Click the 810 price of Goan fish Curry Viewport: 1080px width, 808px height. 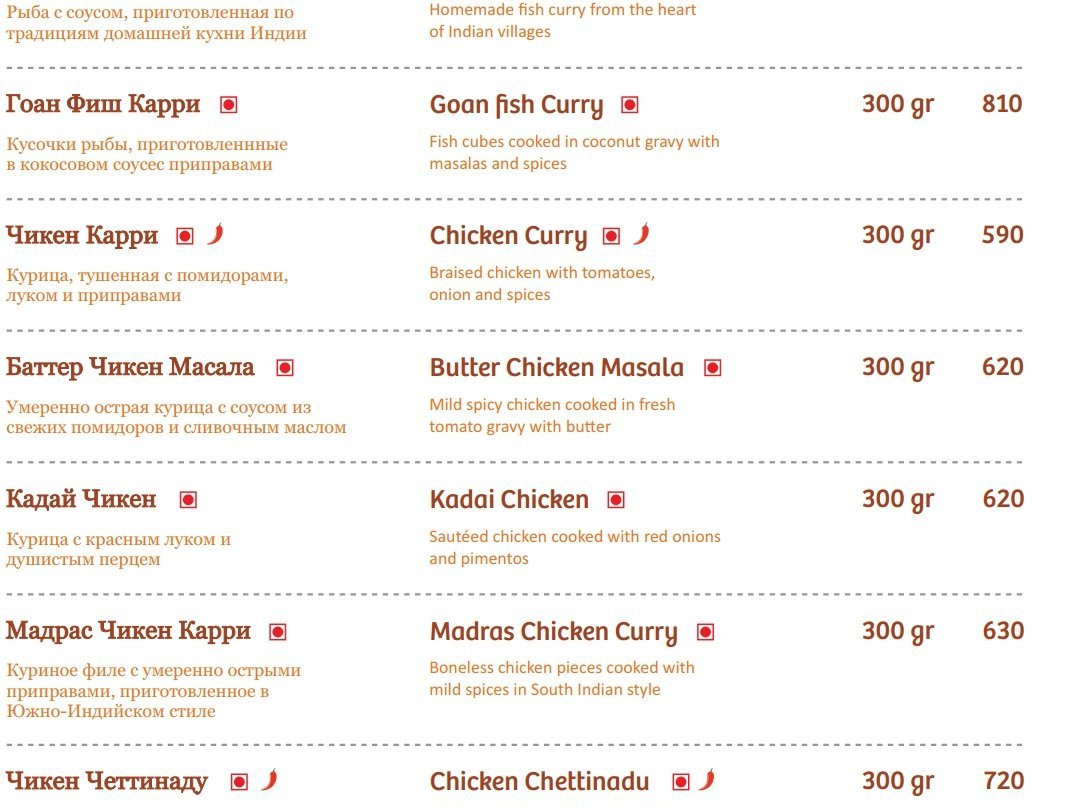click(x=1002, y=104)
